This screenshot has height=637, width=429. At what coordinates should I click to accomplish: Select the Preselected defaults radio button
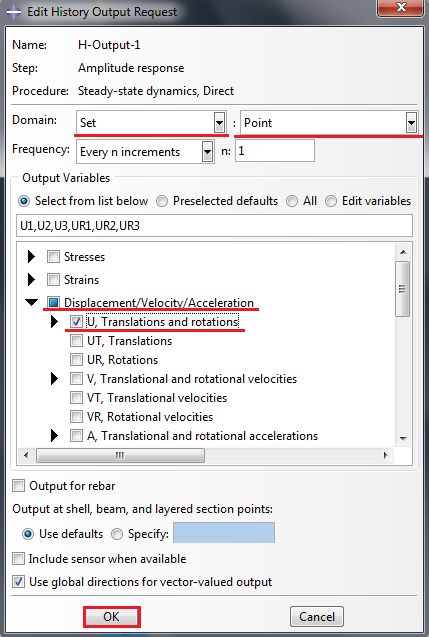162,201
